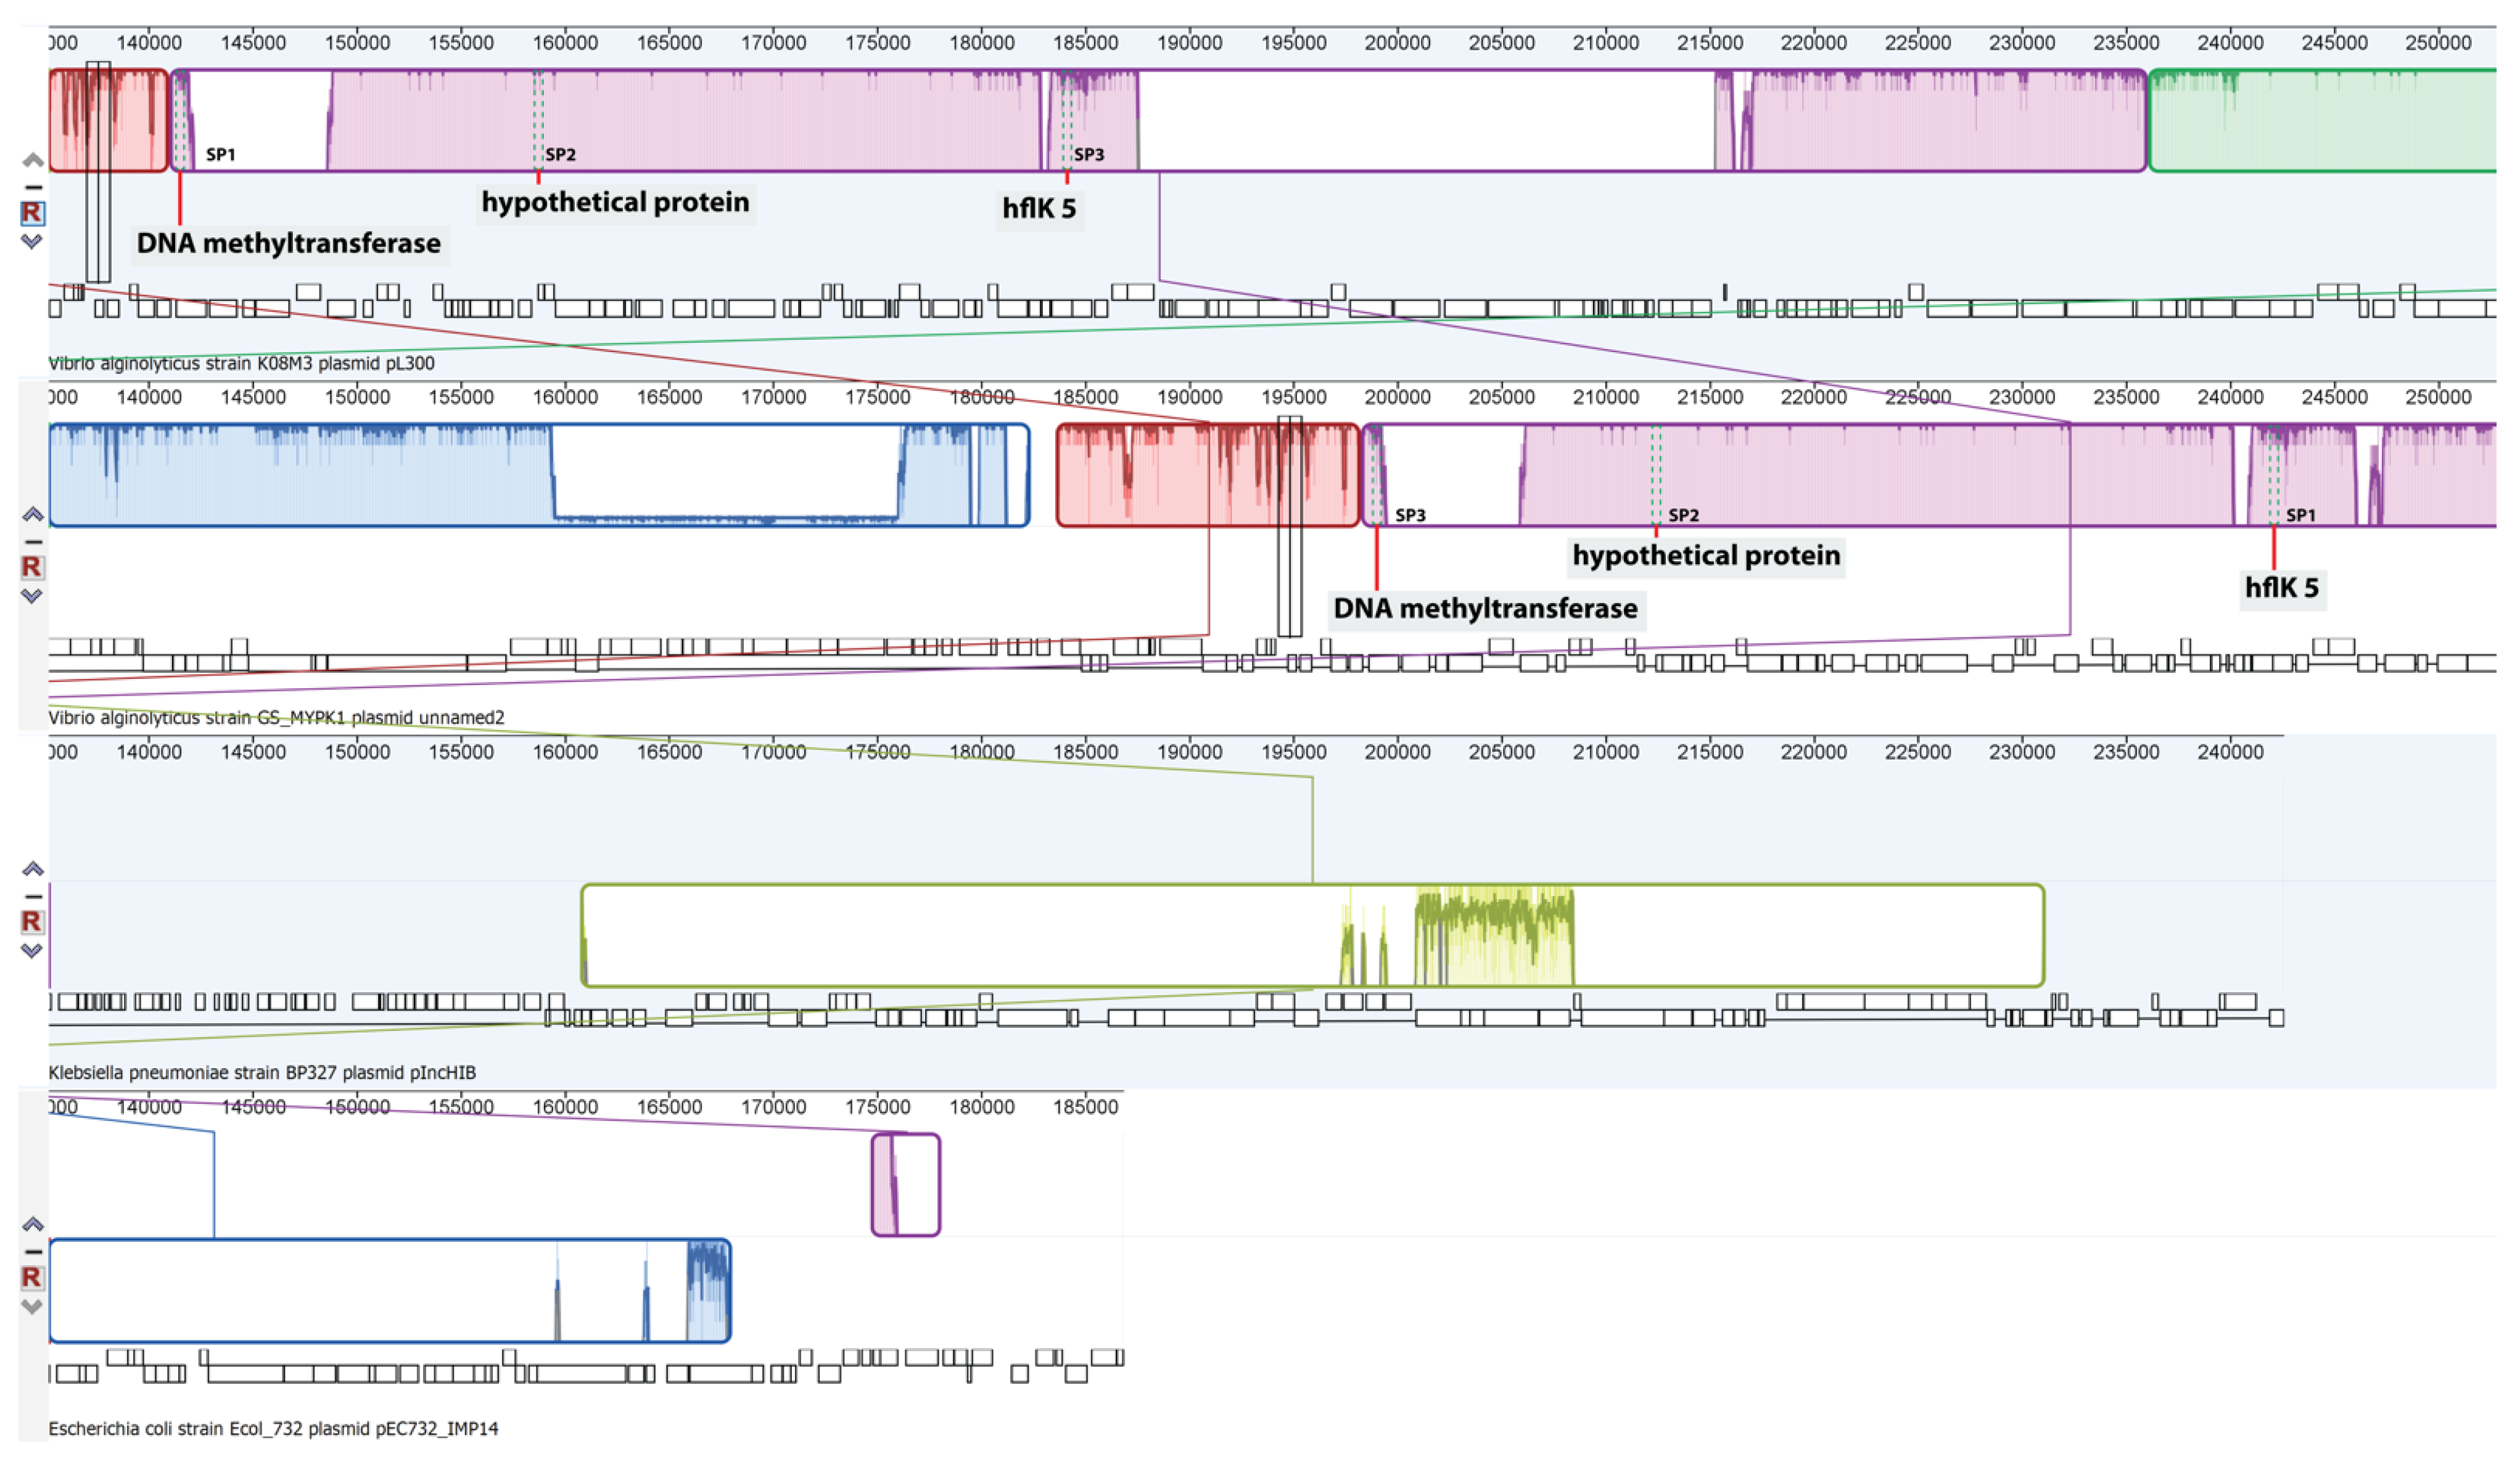Click the label 'Vibrio alginolyticus strain K08M3 plasmid pL300'
This screenshot has height=1467, width=2520.
coord(242,364)
